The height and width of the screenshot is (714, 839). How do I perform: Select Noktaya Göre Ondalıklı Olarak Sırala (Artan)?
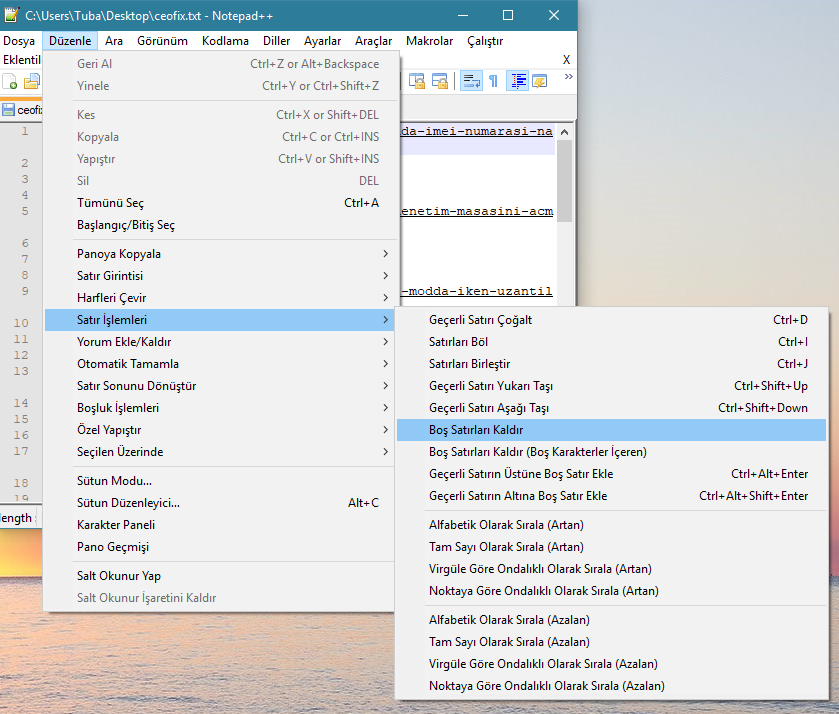(612, 590)
